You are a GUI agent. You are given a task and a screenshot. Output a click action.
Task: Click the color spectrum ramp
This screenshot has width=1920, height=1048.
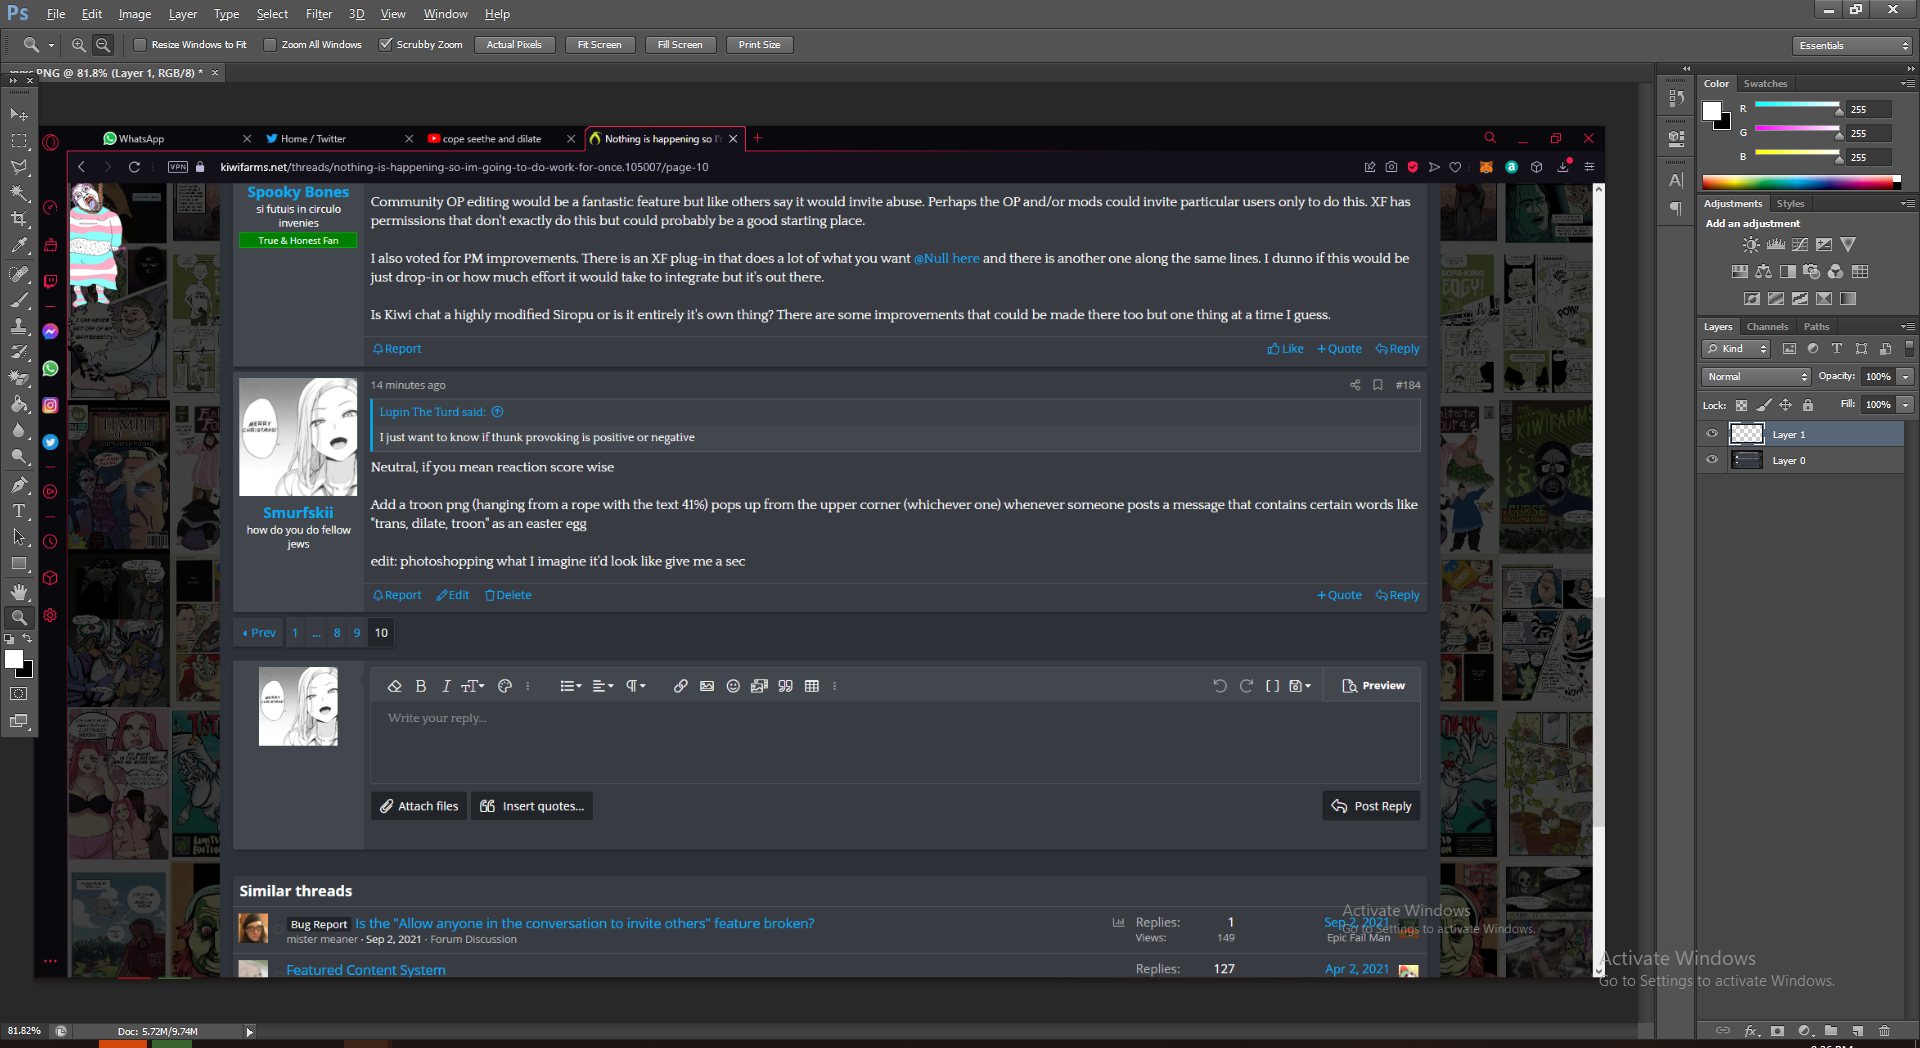click(1801, 182)
